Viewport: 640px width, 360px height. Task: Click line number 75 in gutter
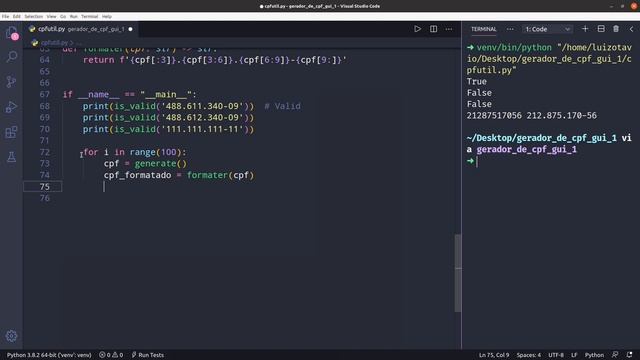[44, 187]
